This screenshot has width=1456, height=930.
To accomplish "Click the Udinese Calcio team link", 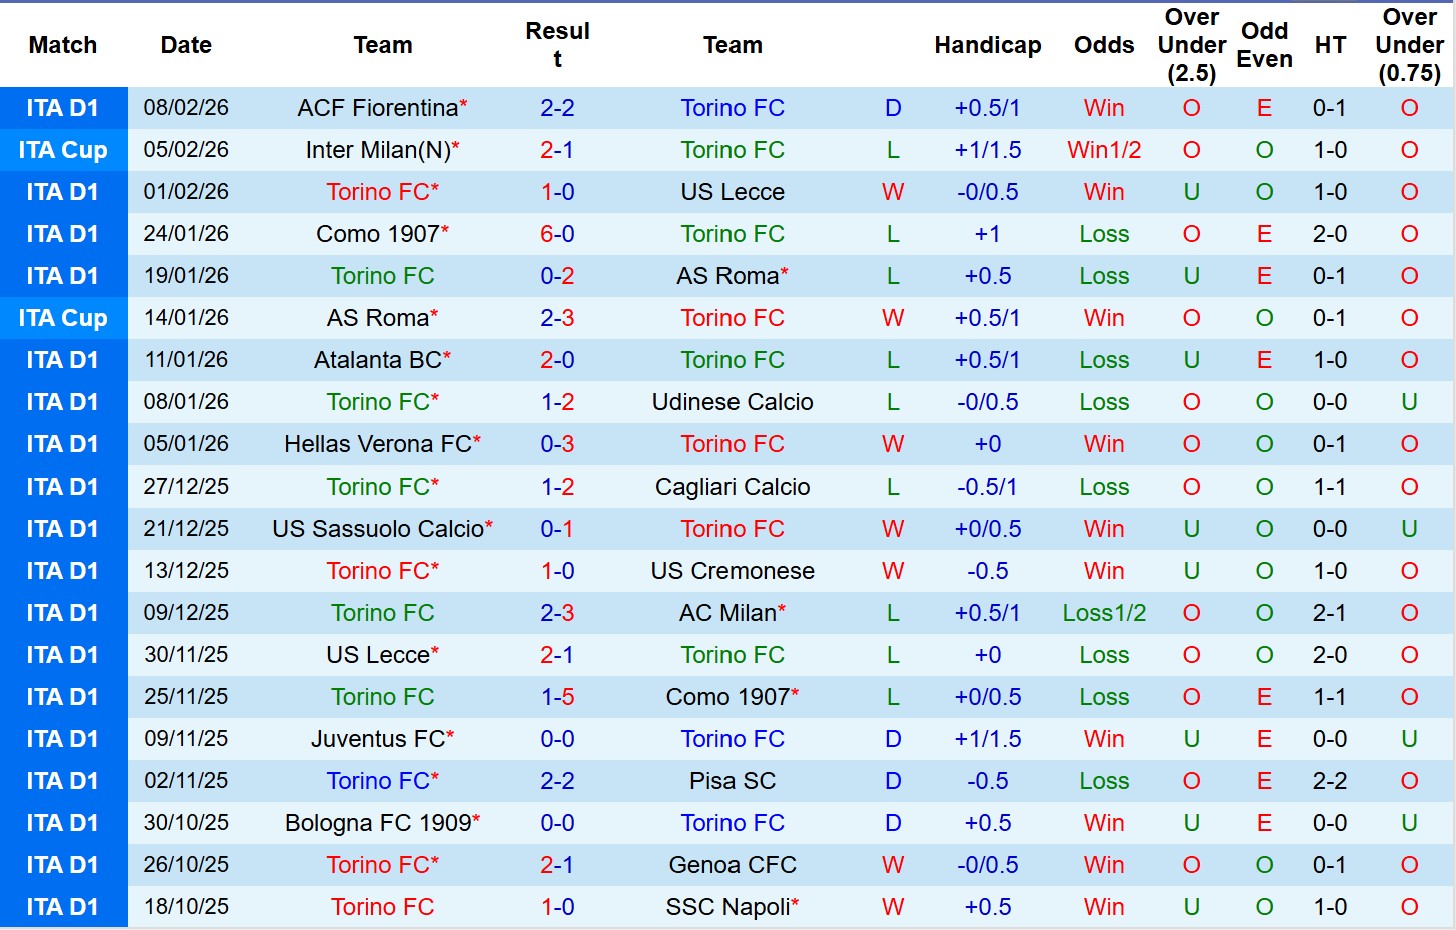I will (x=732, y=402).
